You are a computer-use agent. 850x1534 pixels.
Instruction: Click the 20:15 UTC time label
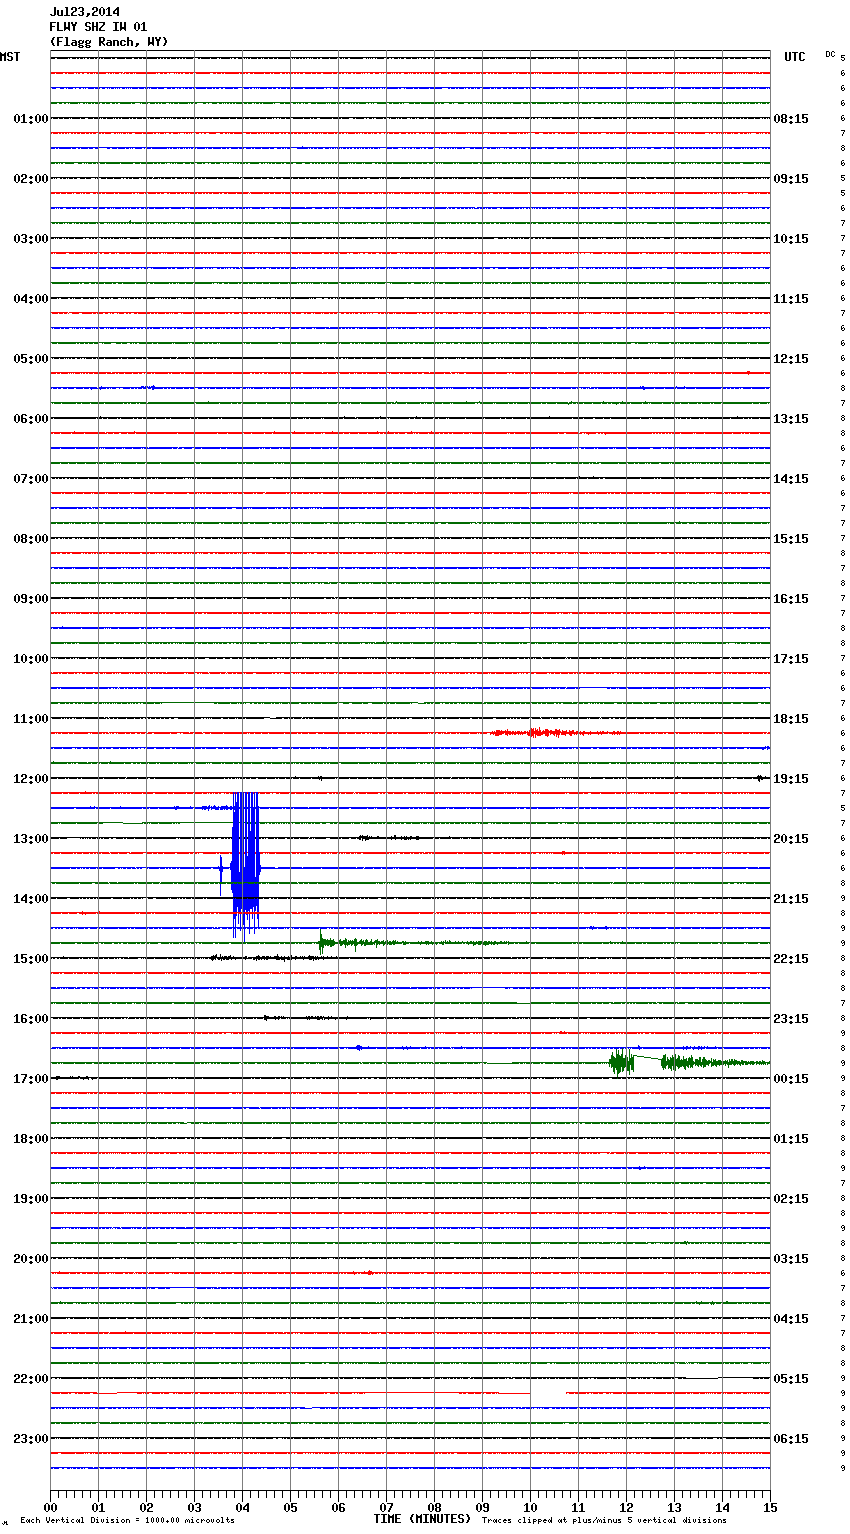(x=791, y=839)
